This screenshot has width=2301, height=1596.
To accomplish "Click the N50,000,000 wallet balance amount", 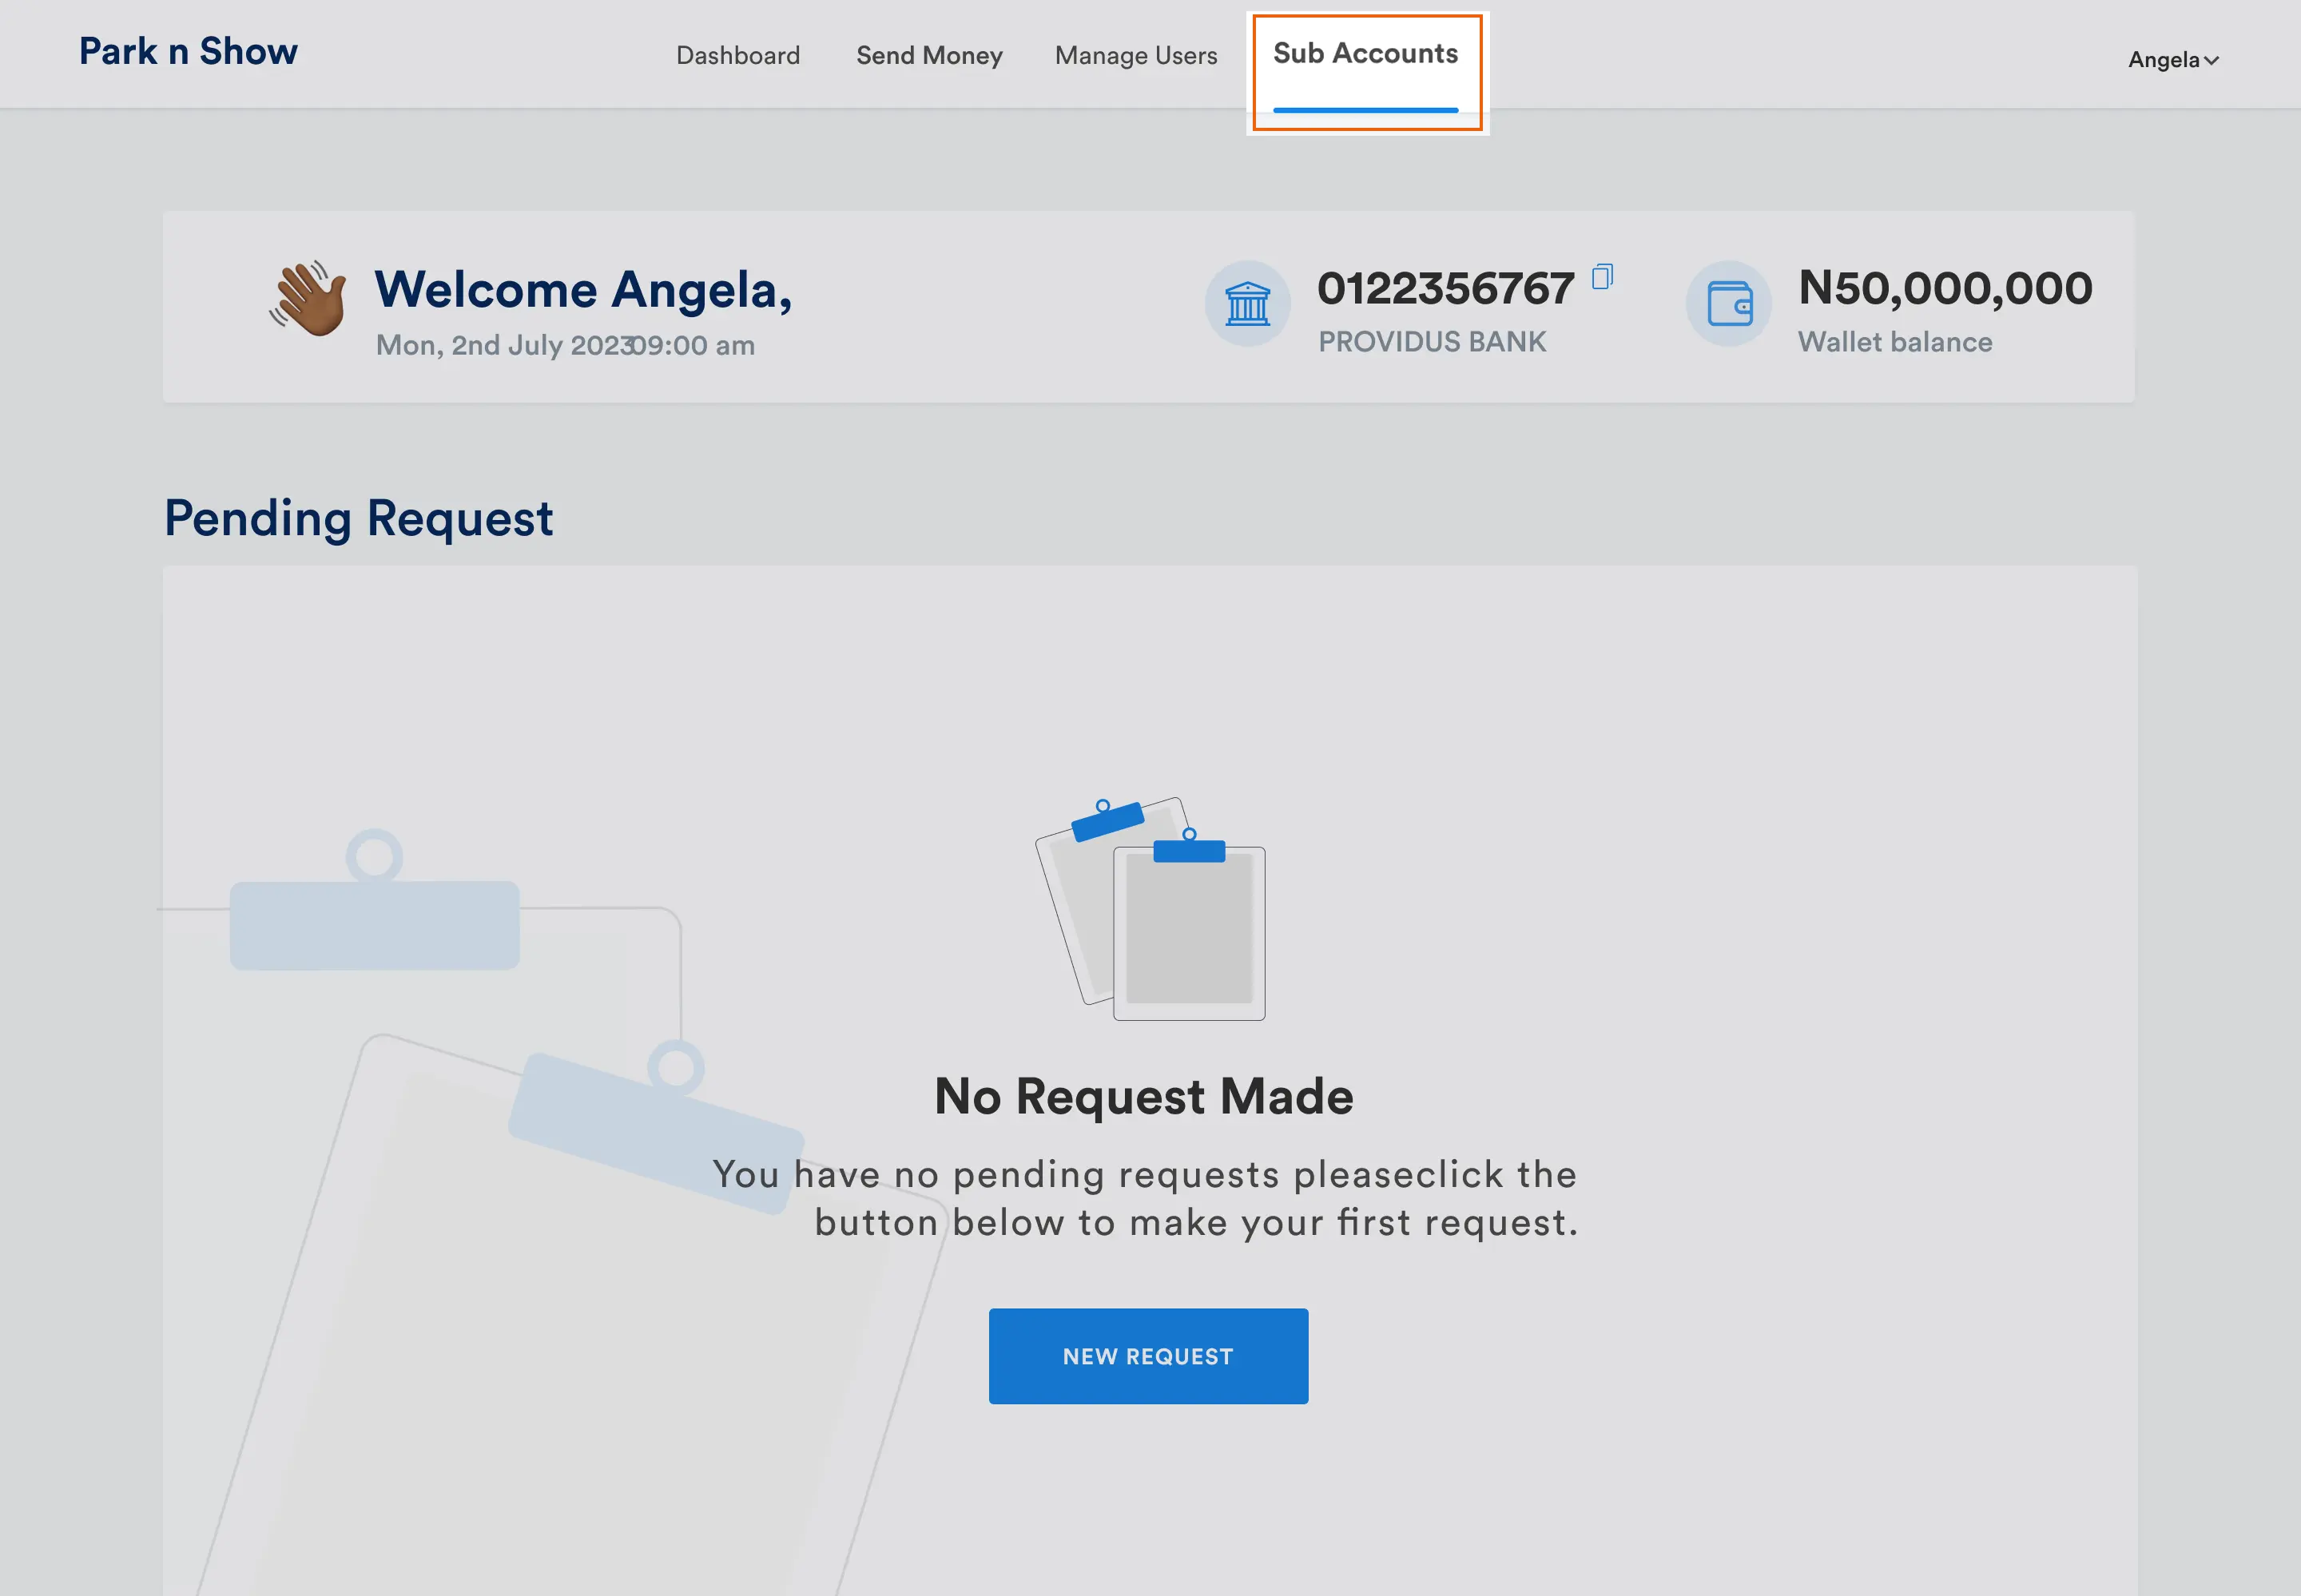I will click(1945, 288).
